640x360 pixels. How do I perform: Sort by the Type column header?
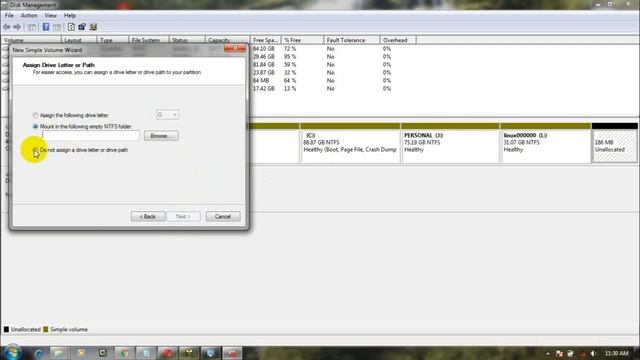coord(112,40)
